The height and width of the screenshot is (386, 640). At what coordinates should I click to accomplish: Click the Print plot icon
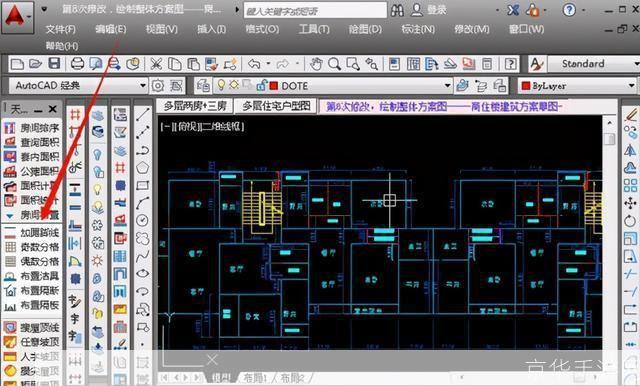tap(77, 63)
